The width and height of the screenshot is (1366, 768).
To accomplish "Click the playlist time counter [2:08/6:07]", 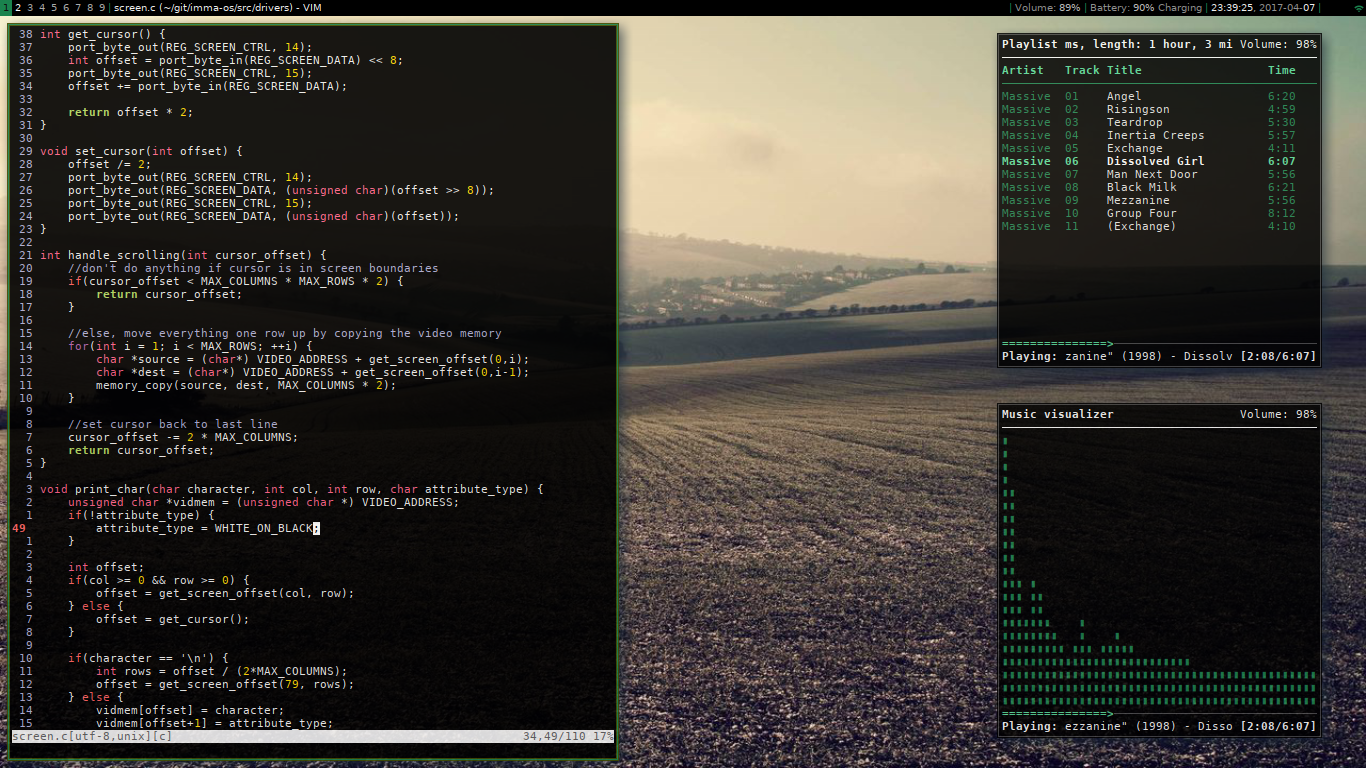I will click(1278, 356).
